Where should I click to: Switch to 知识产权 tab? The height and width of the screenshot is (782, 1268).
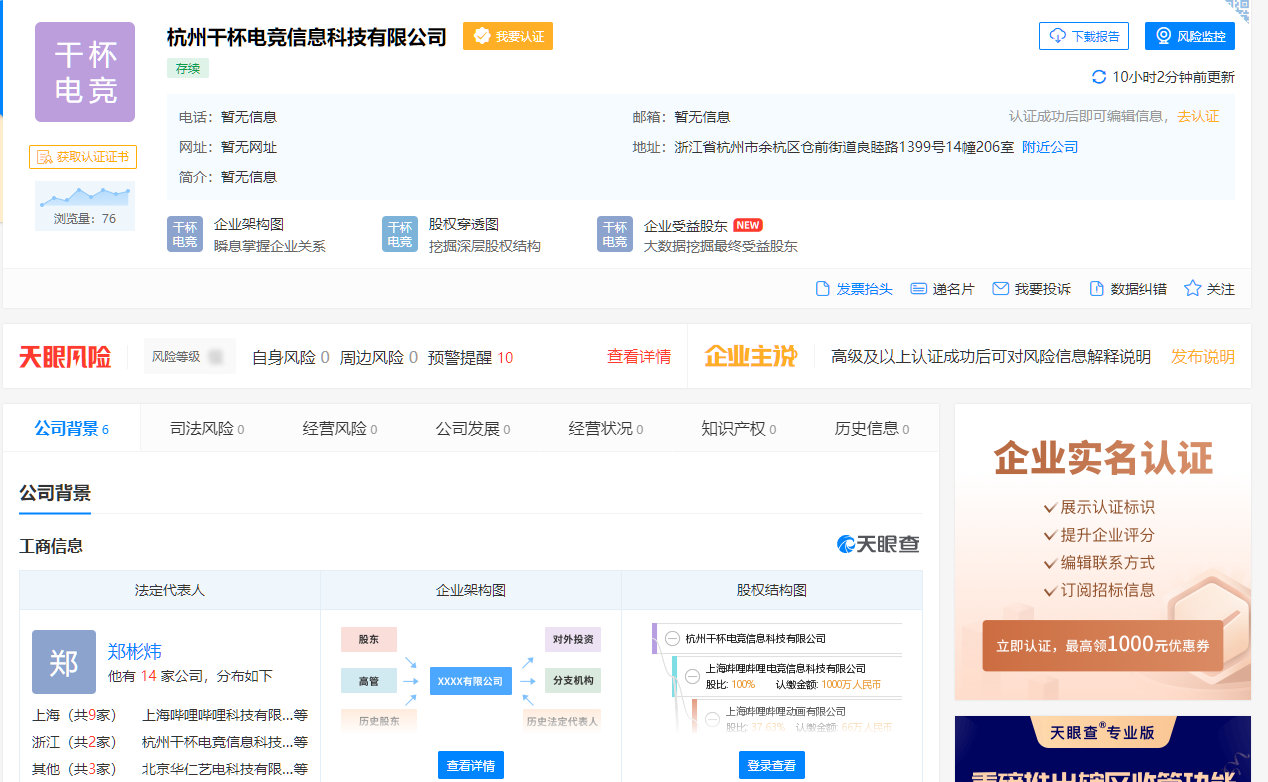tap(739, 429)
